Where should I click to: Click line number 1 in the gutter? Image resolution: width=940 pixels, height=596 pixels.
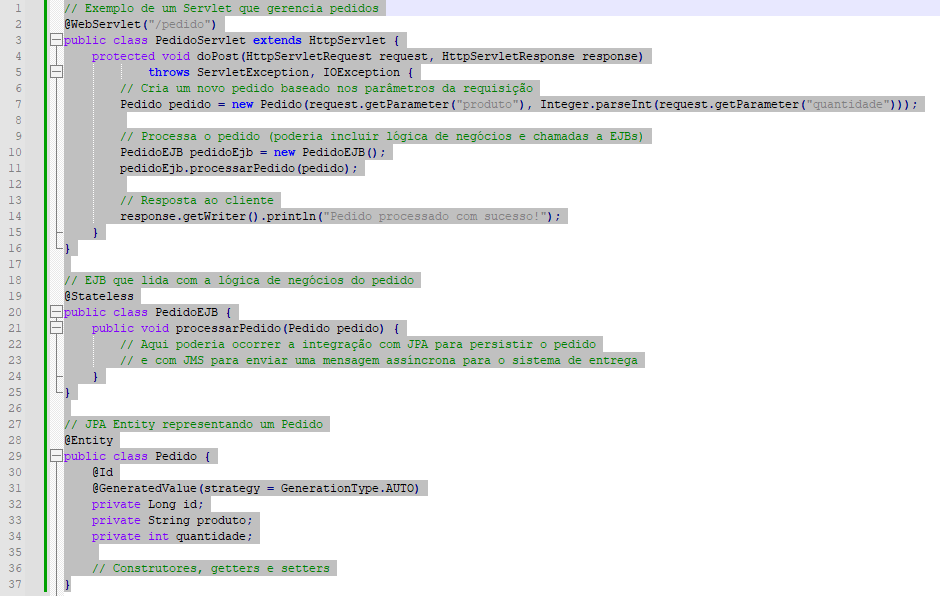(20, 8)
